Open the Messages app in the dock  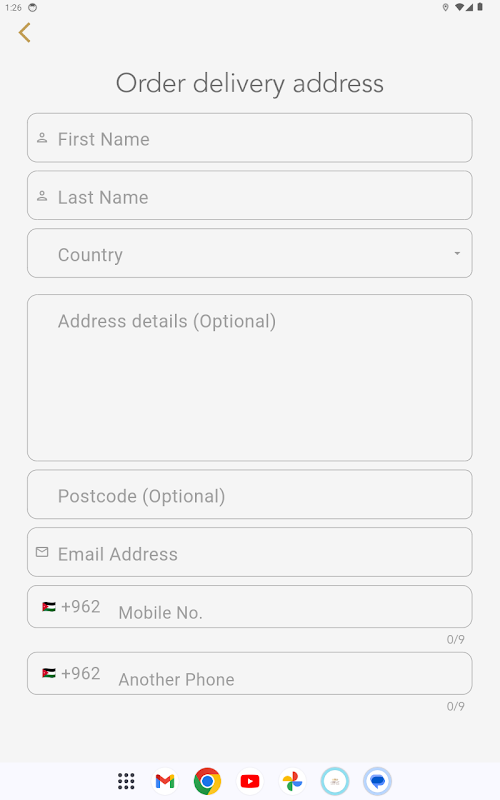click(378, 781)
